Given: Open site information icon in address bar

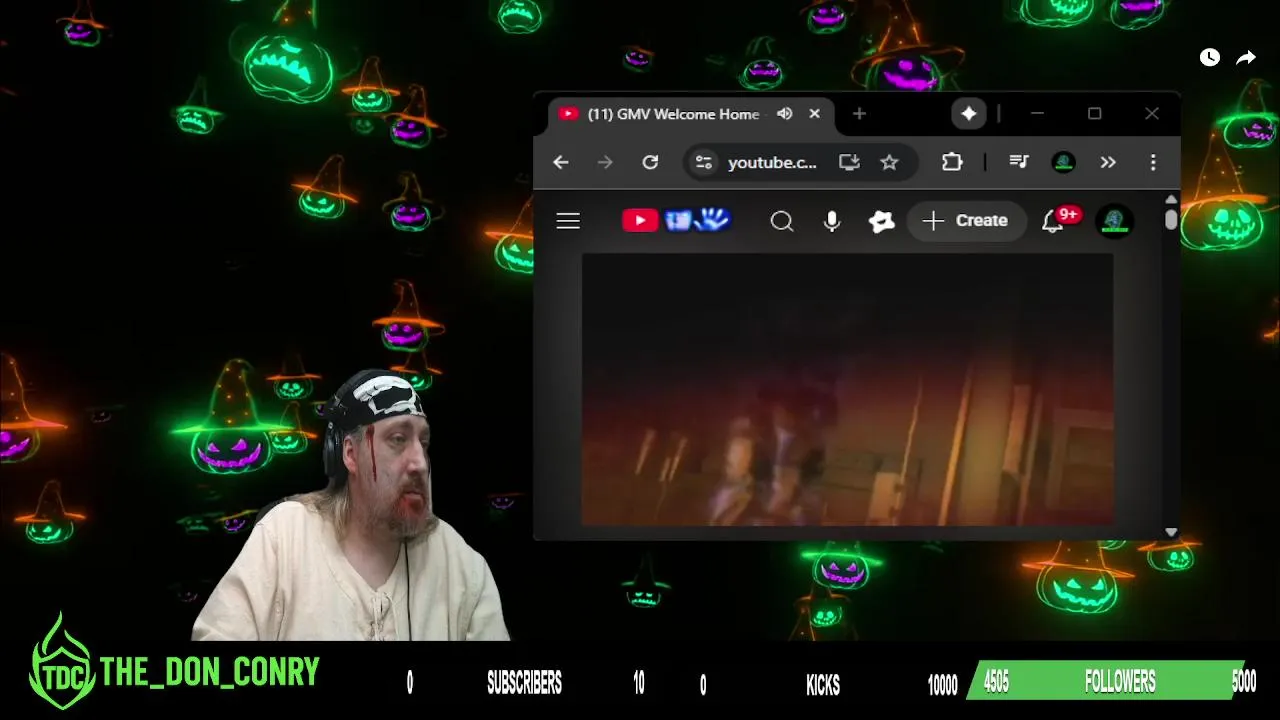Looking at the screenshot, I should pos(704,162).
